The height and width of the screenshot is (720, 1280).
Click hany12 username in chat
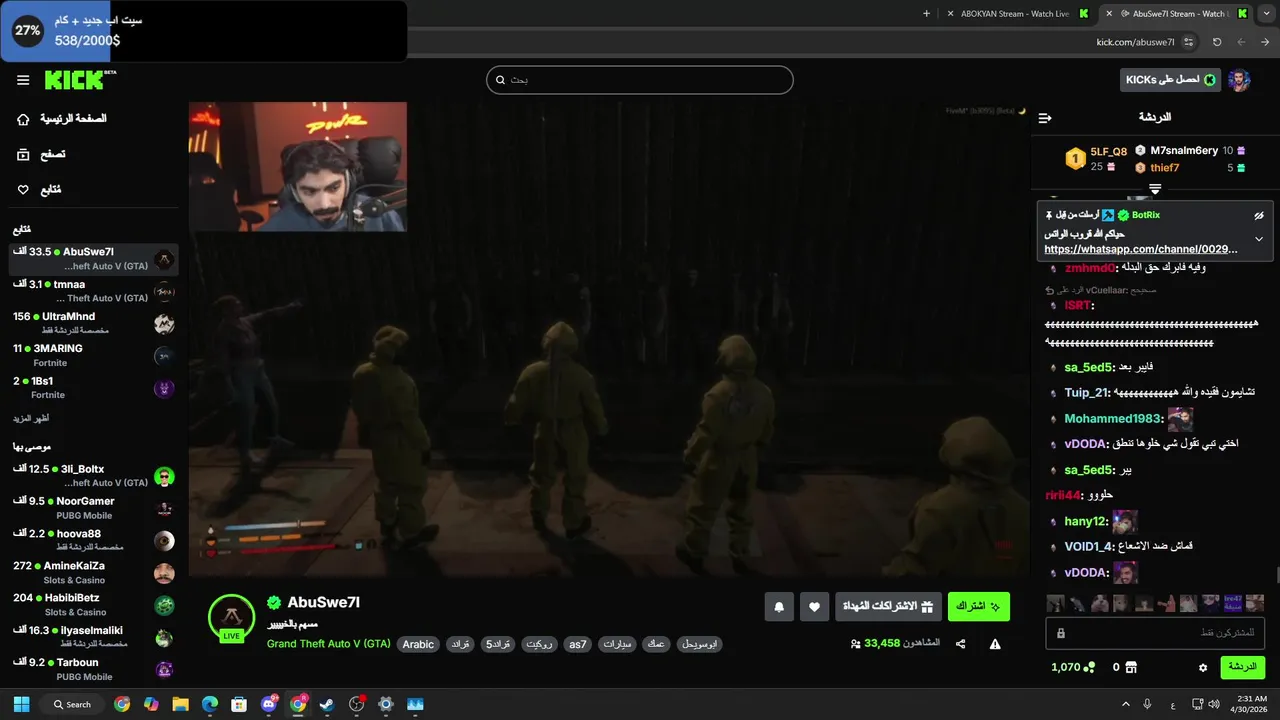tap(1086, 522)
